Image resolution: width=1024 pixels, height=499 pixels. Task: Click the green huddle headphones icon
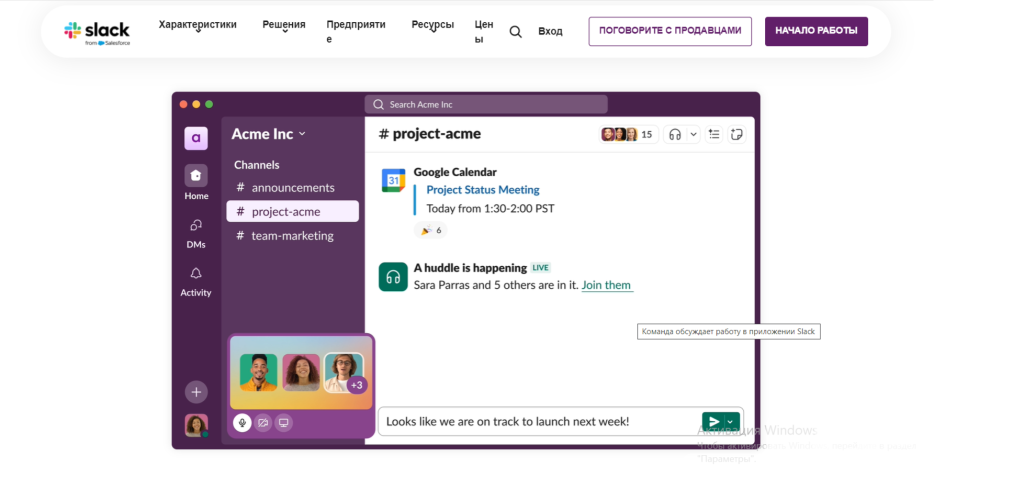point(393,277)
